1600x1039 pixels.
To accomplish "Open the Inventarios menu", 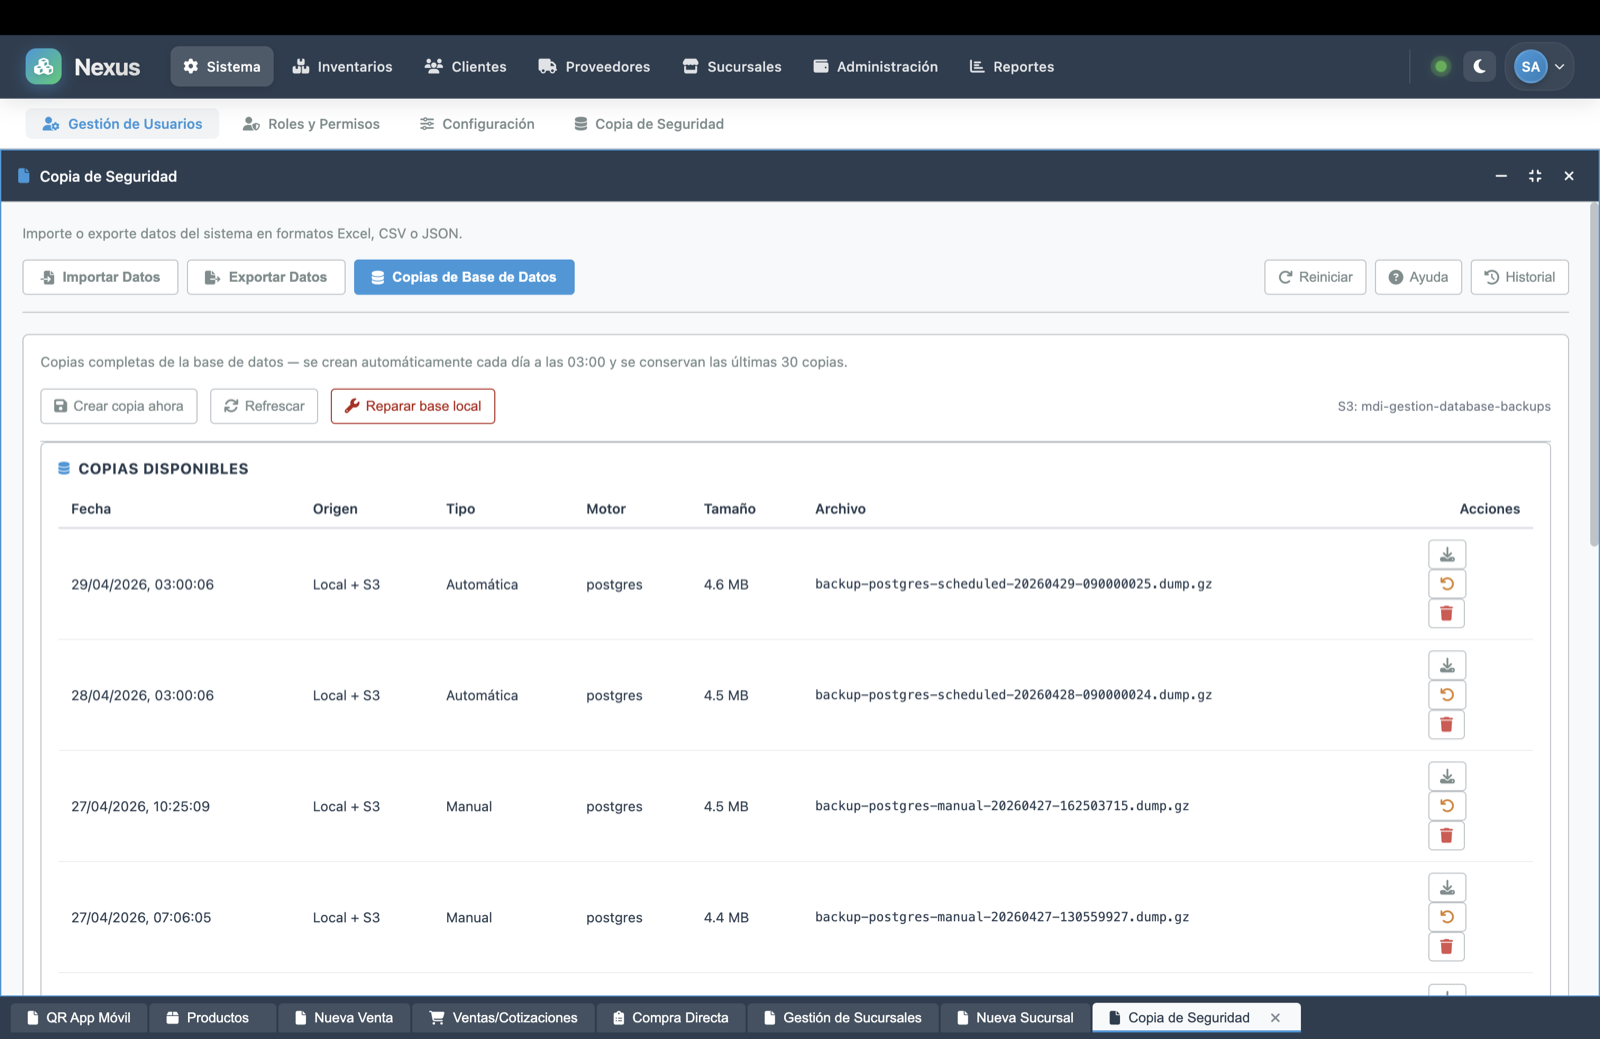I will [342, 67].
